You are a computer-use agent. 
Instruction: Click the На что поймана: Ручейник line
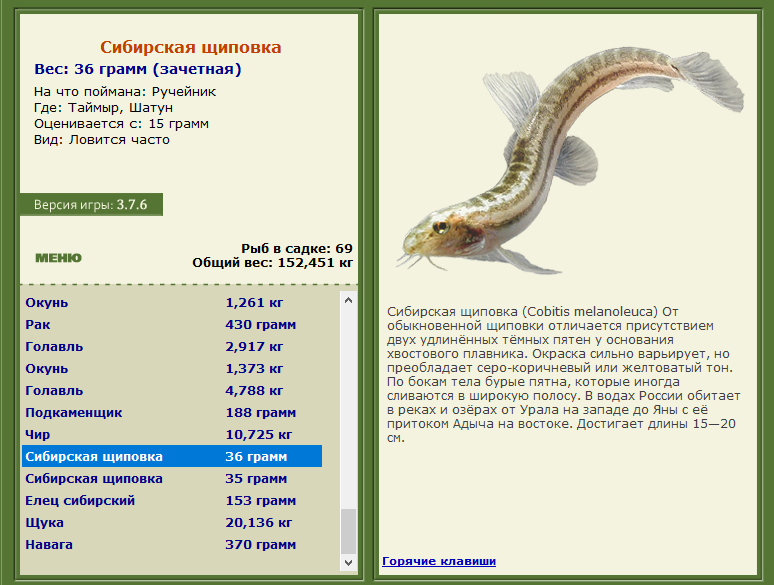pos(125,92)
